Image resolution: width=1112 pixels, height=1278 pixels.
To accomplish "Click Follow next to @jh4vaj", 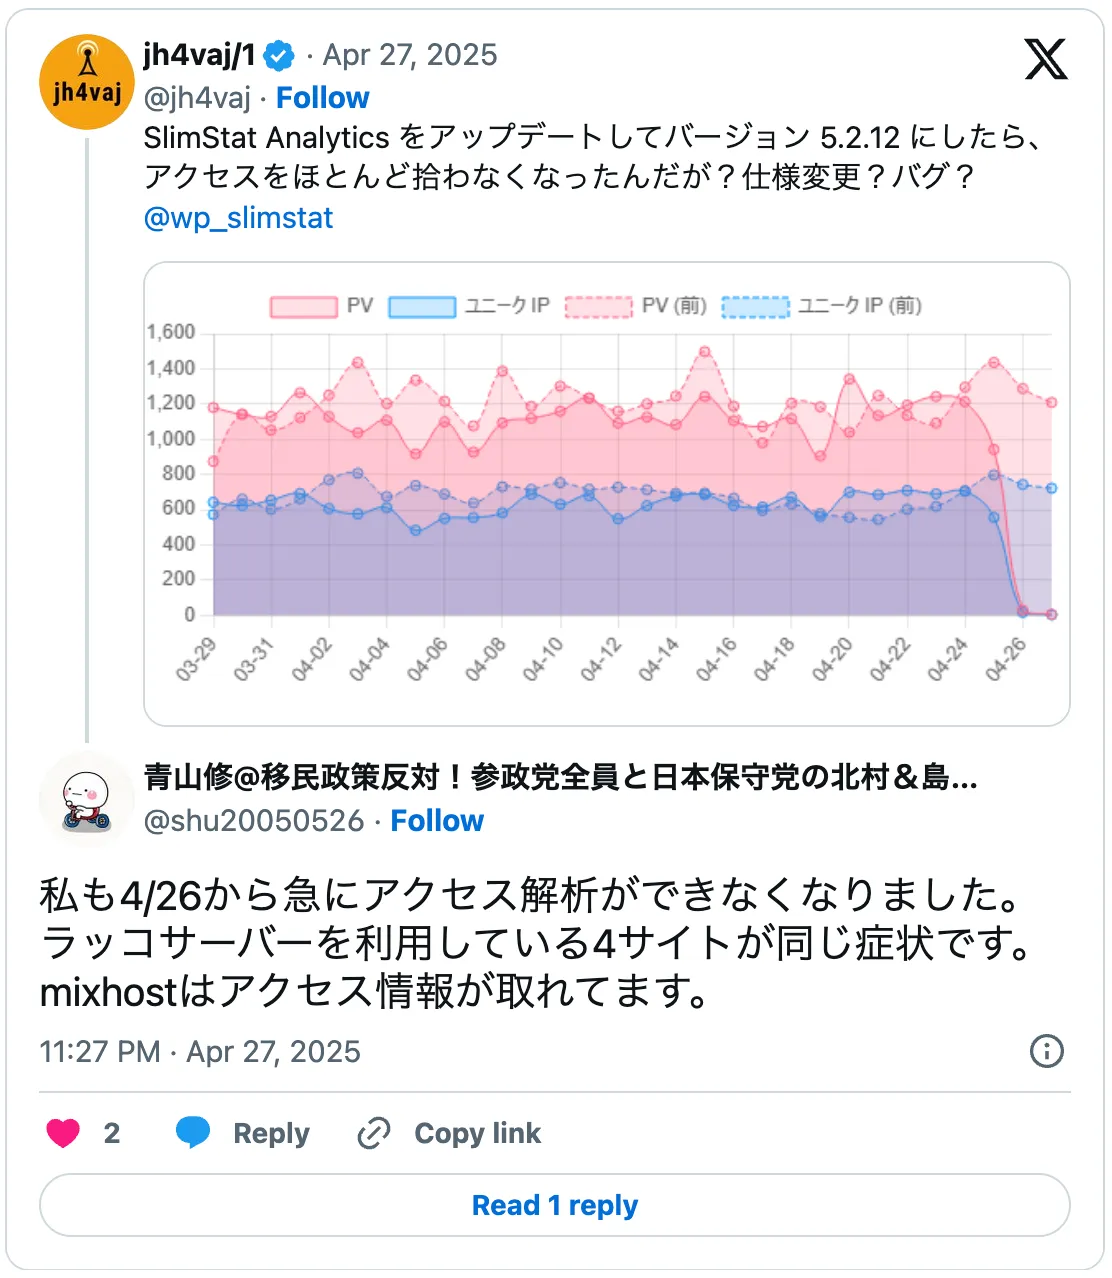I will (x=322, y=97).
